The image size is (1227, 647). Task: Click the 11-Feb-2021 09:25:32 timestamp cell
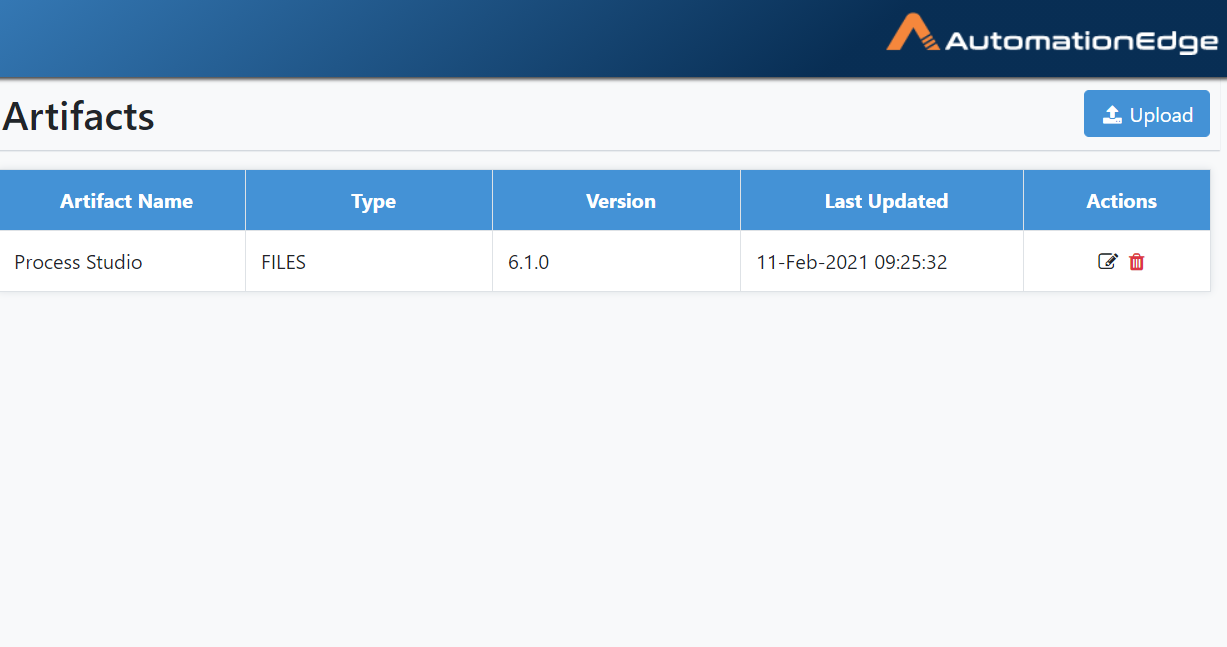(882, 262)
